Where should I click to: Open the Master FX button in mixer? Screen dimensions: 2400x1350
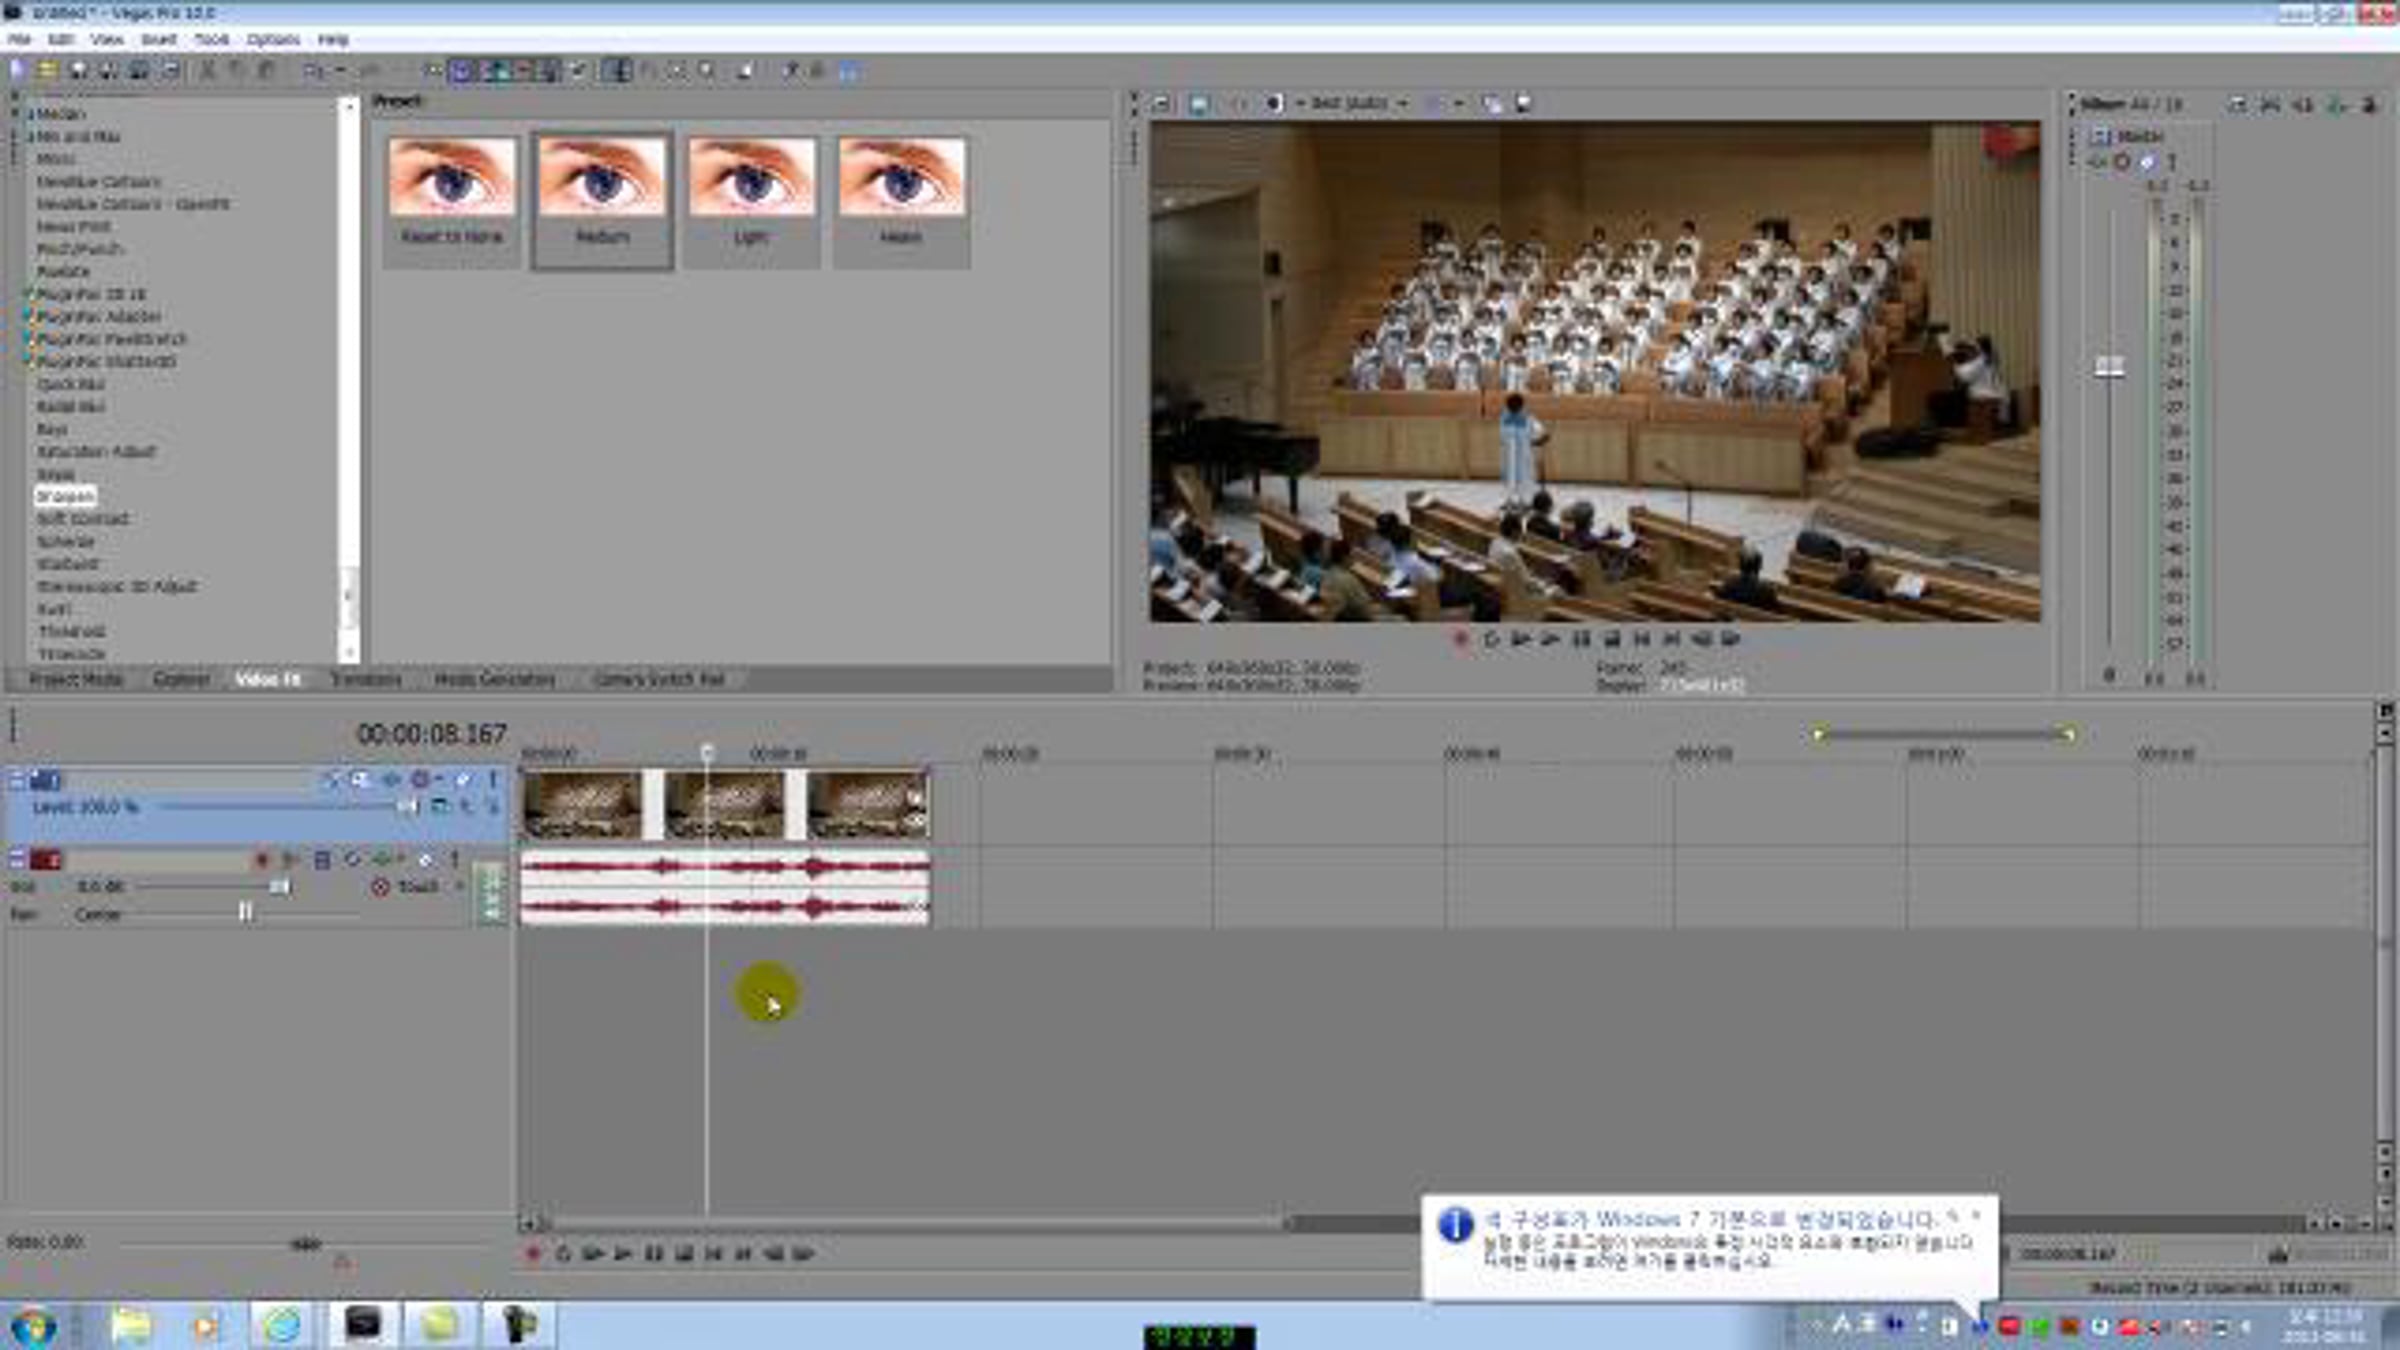pyautogui.click(x=2097, y=162)
